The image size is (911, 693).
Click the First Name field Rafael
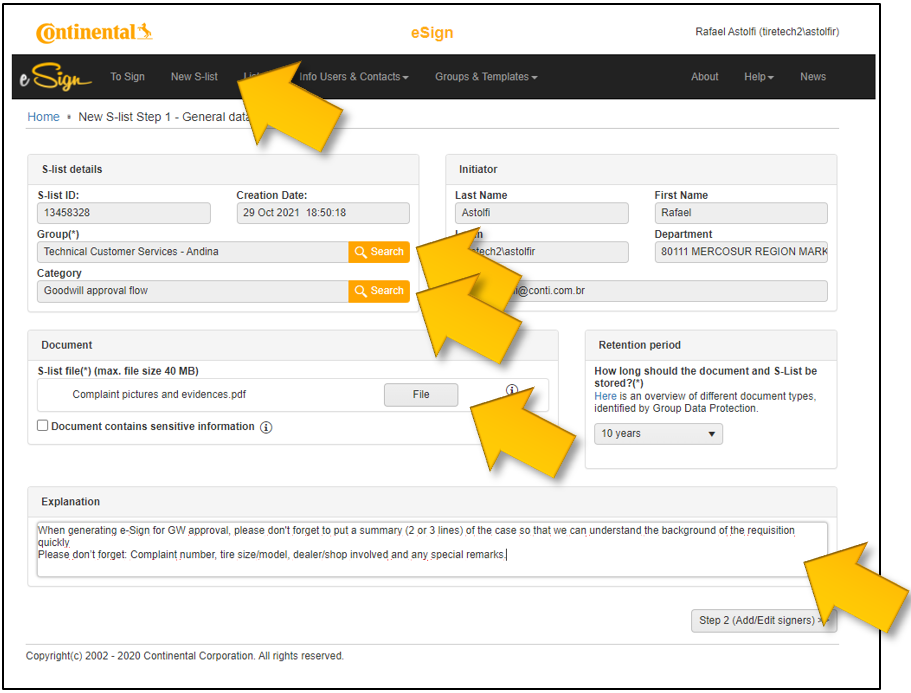(741, 213)
